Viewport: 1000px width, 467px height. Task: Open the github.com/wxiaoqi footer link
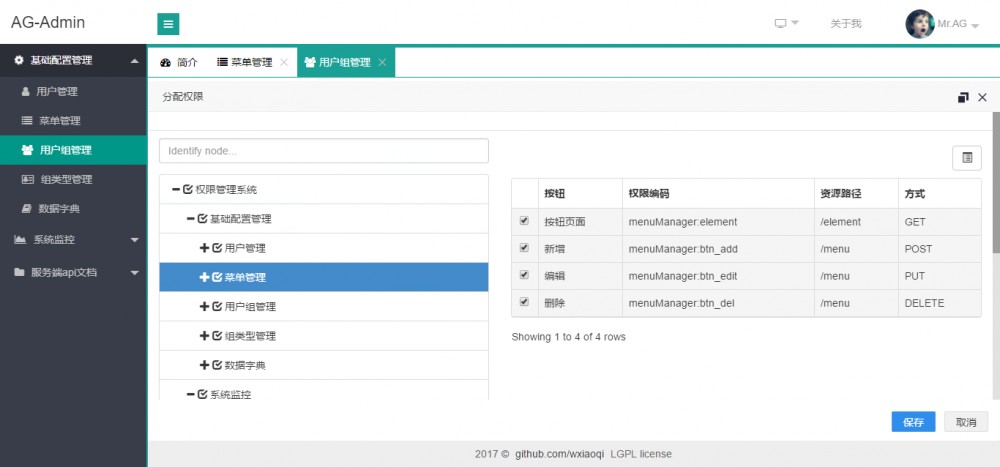click(x=559, y=454)
